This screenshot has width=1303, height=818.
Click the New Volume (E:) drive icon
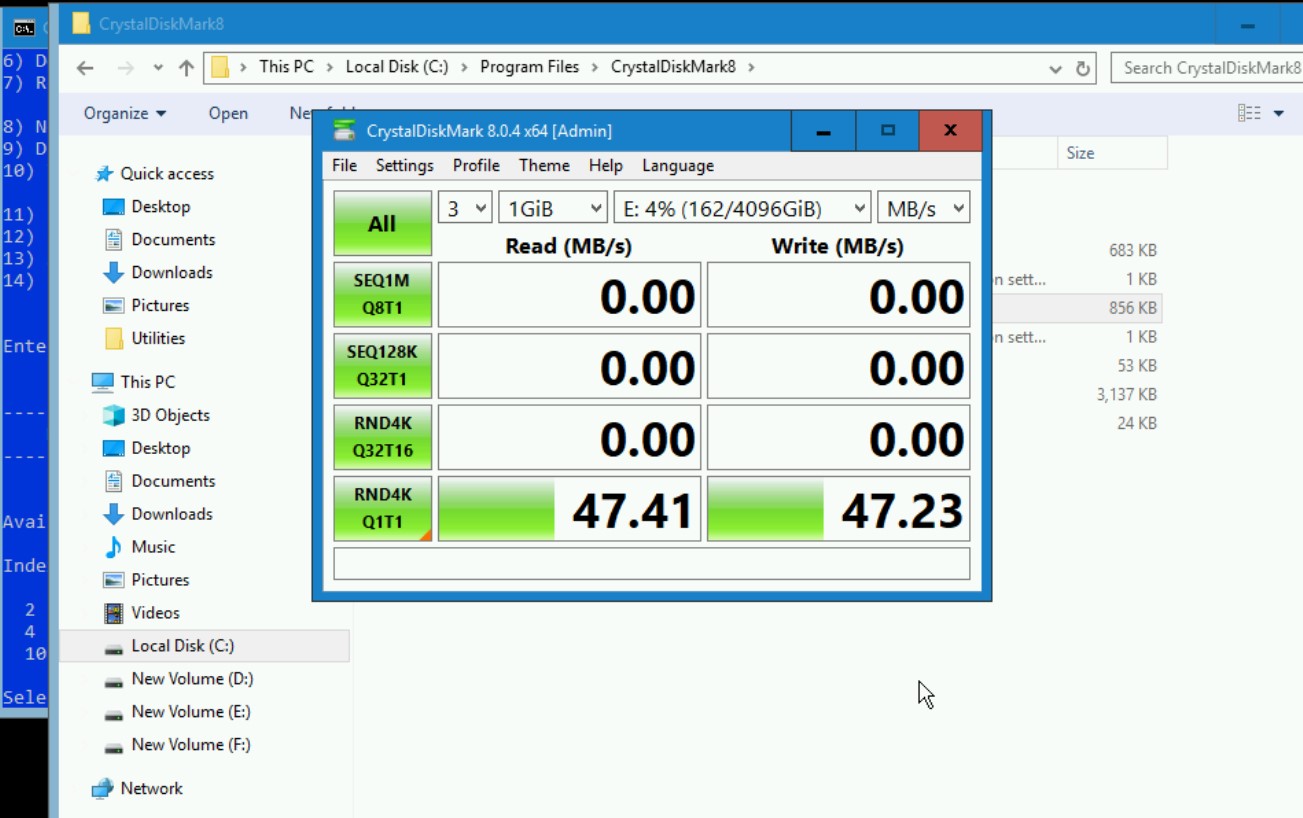coord(114,713)
